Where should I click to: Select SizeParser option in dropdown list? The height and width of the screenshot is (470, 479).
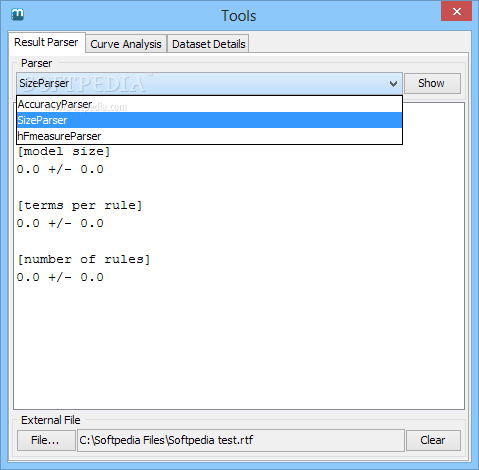[209, 120]
